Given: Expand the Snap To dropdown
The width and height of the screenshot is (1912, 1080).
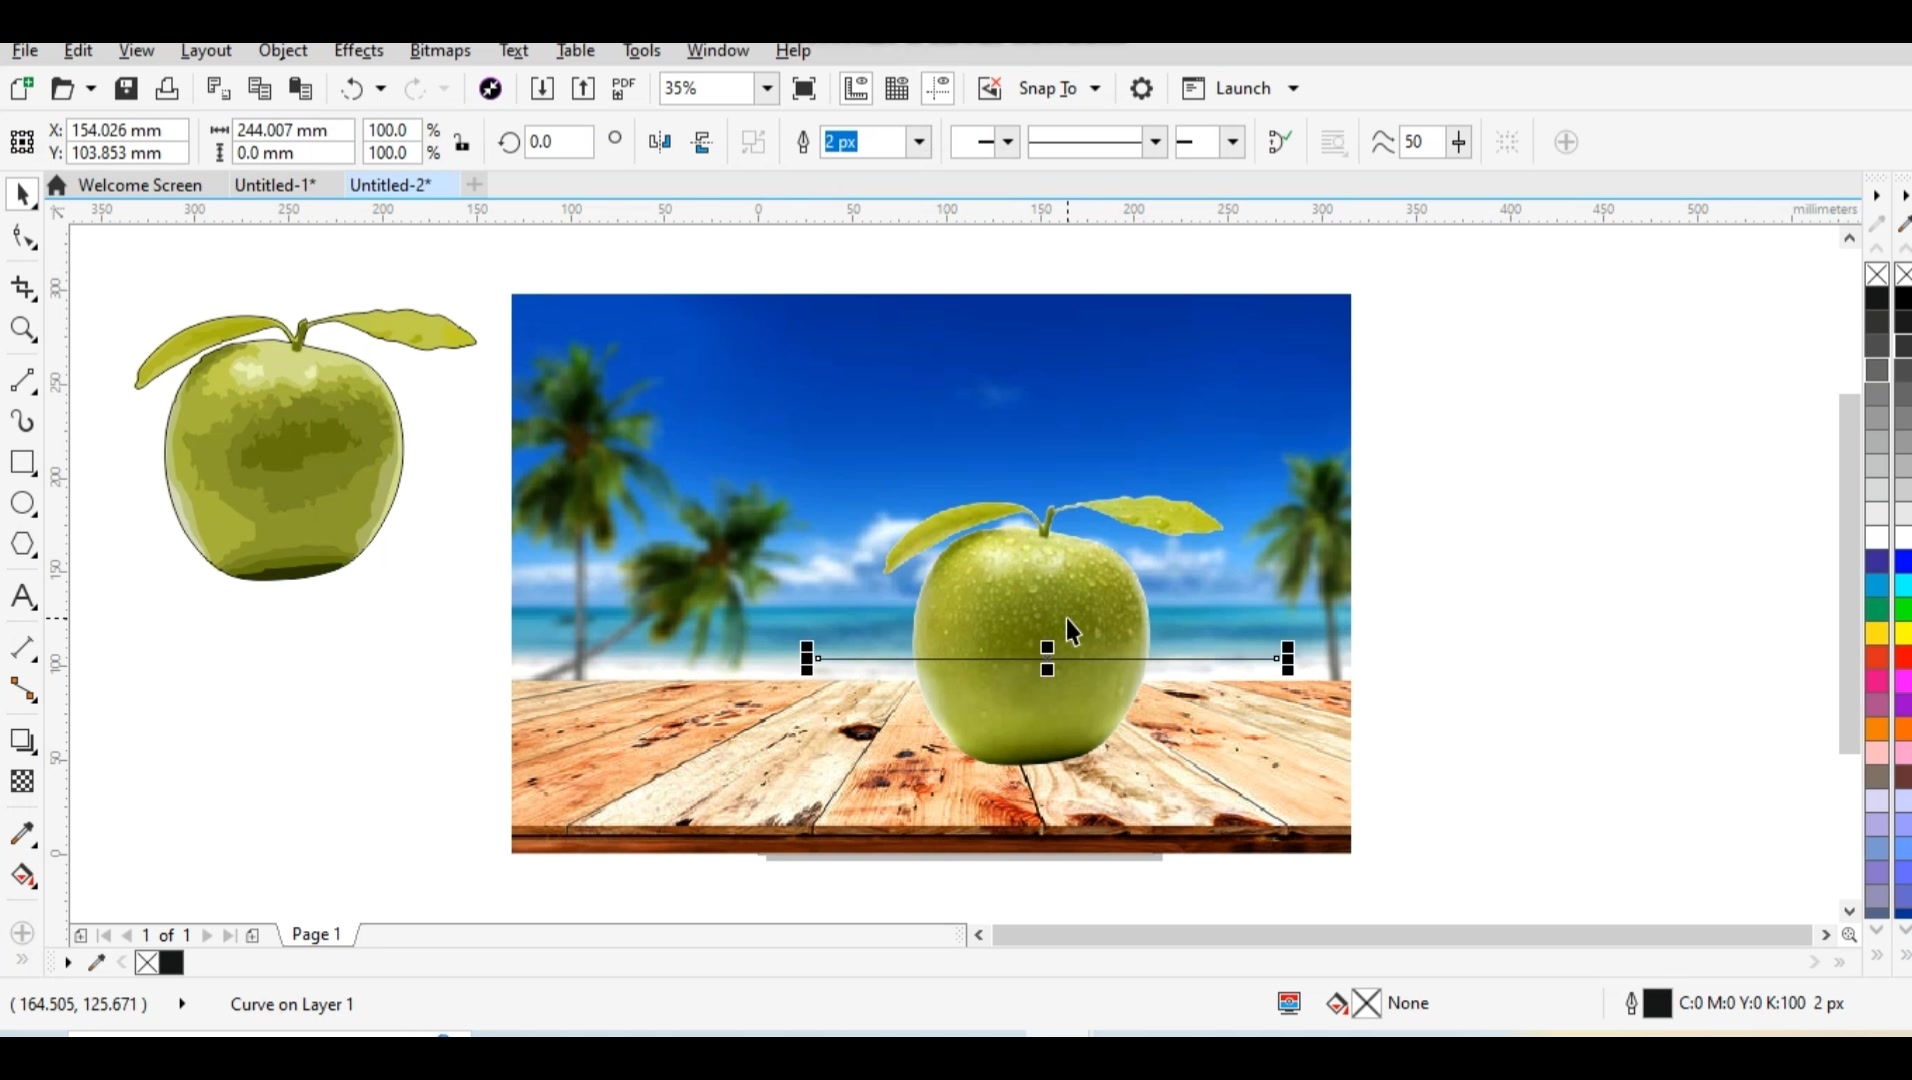Looking at the screenshot, I should pyautogui.click(x=1095, y=88).
